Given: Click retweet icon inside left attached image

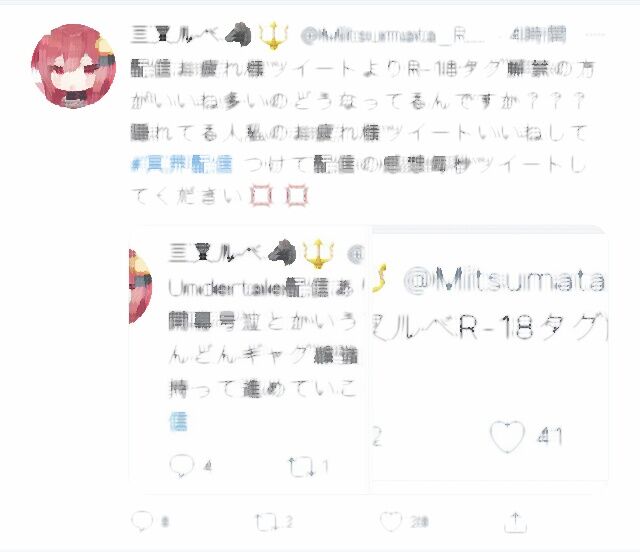Looking at the screenshot, I should point(302,467).
